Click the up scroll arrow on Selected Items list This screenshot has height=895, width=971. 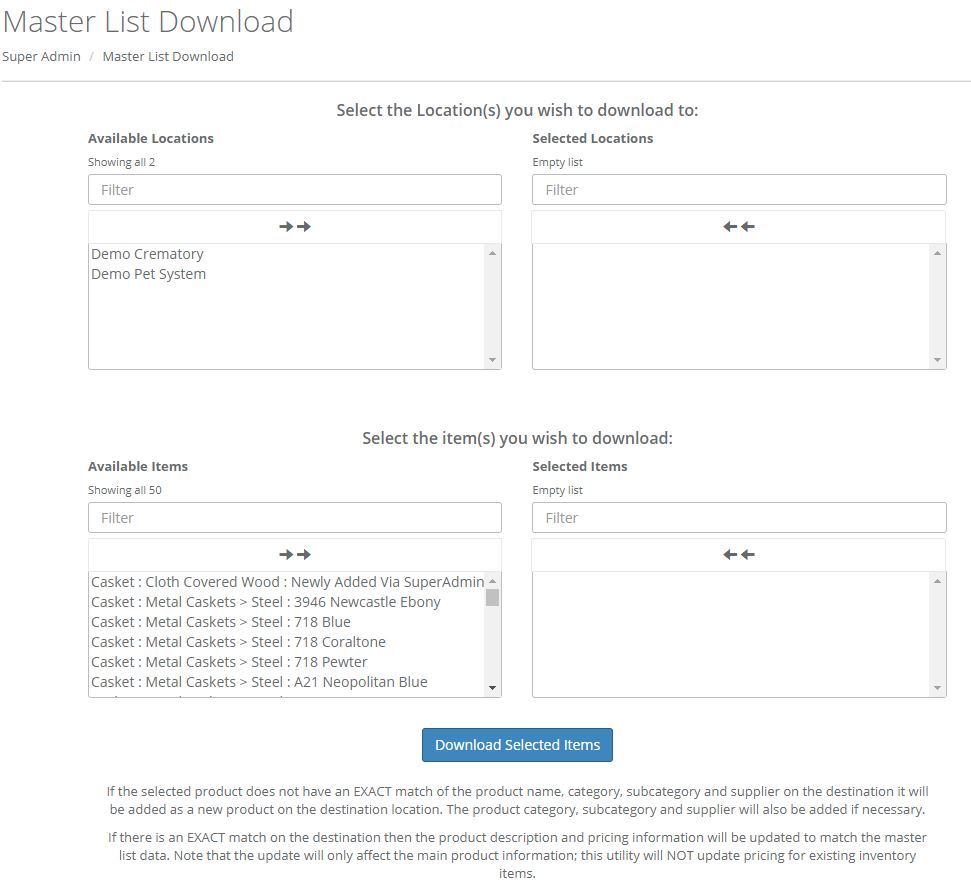937,580
